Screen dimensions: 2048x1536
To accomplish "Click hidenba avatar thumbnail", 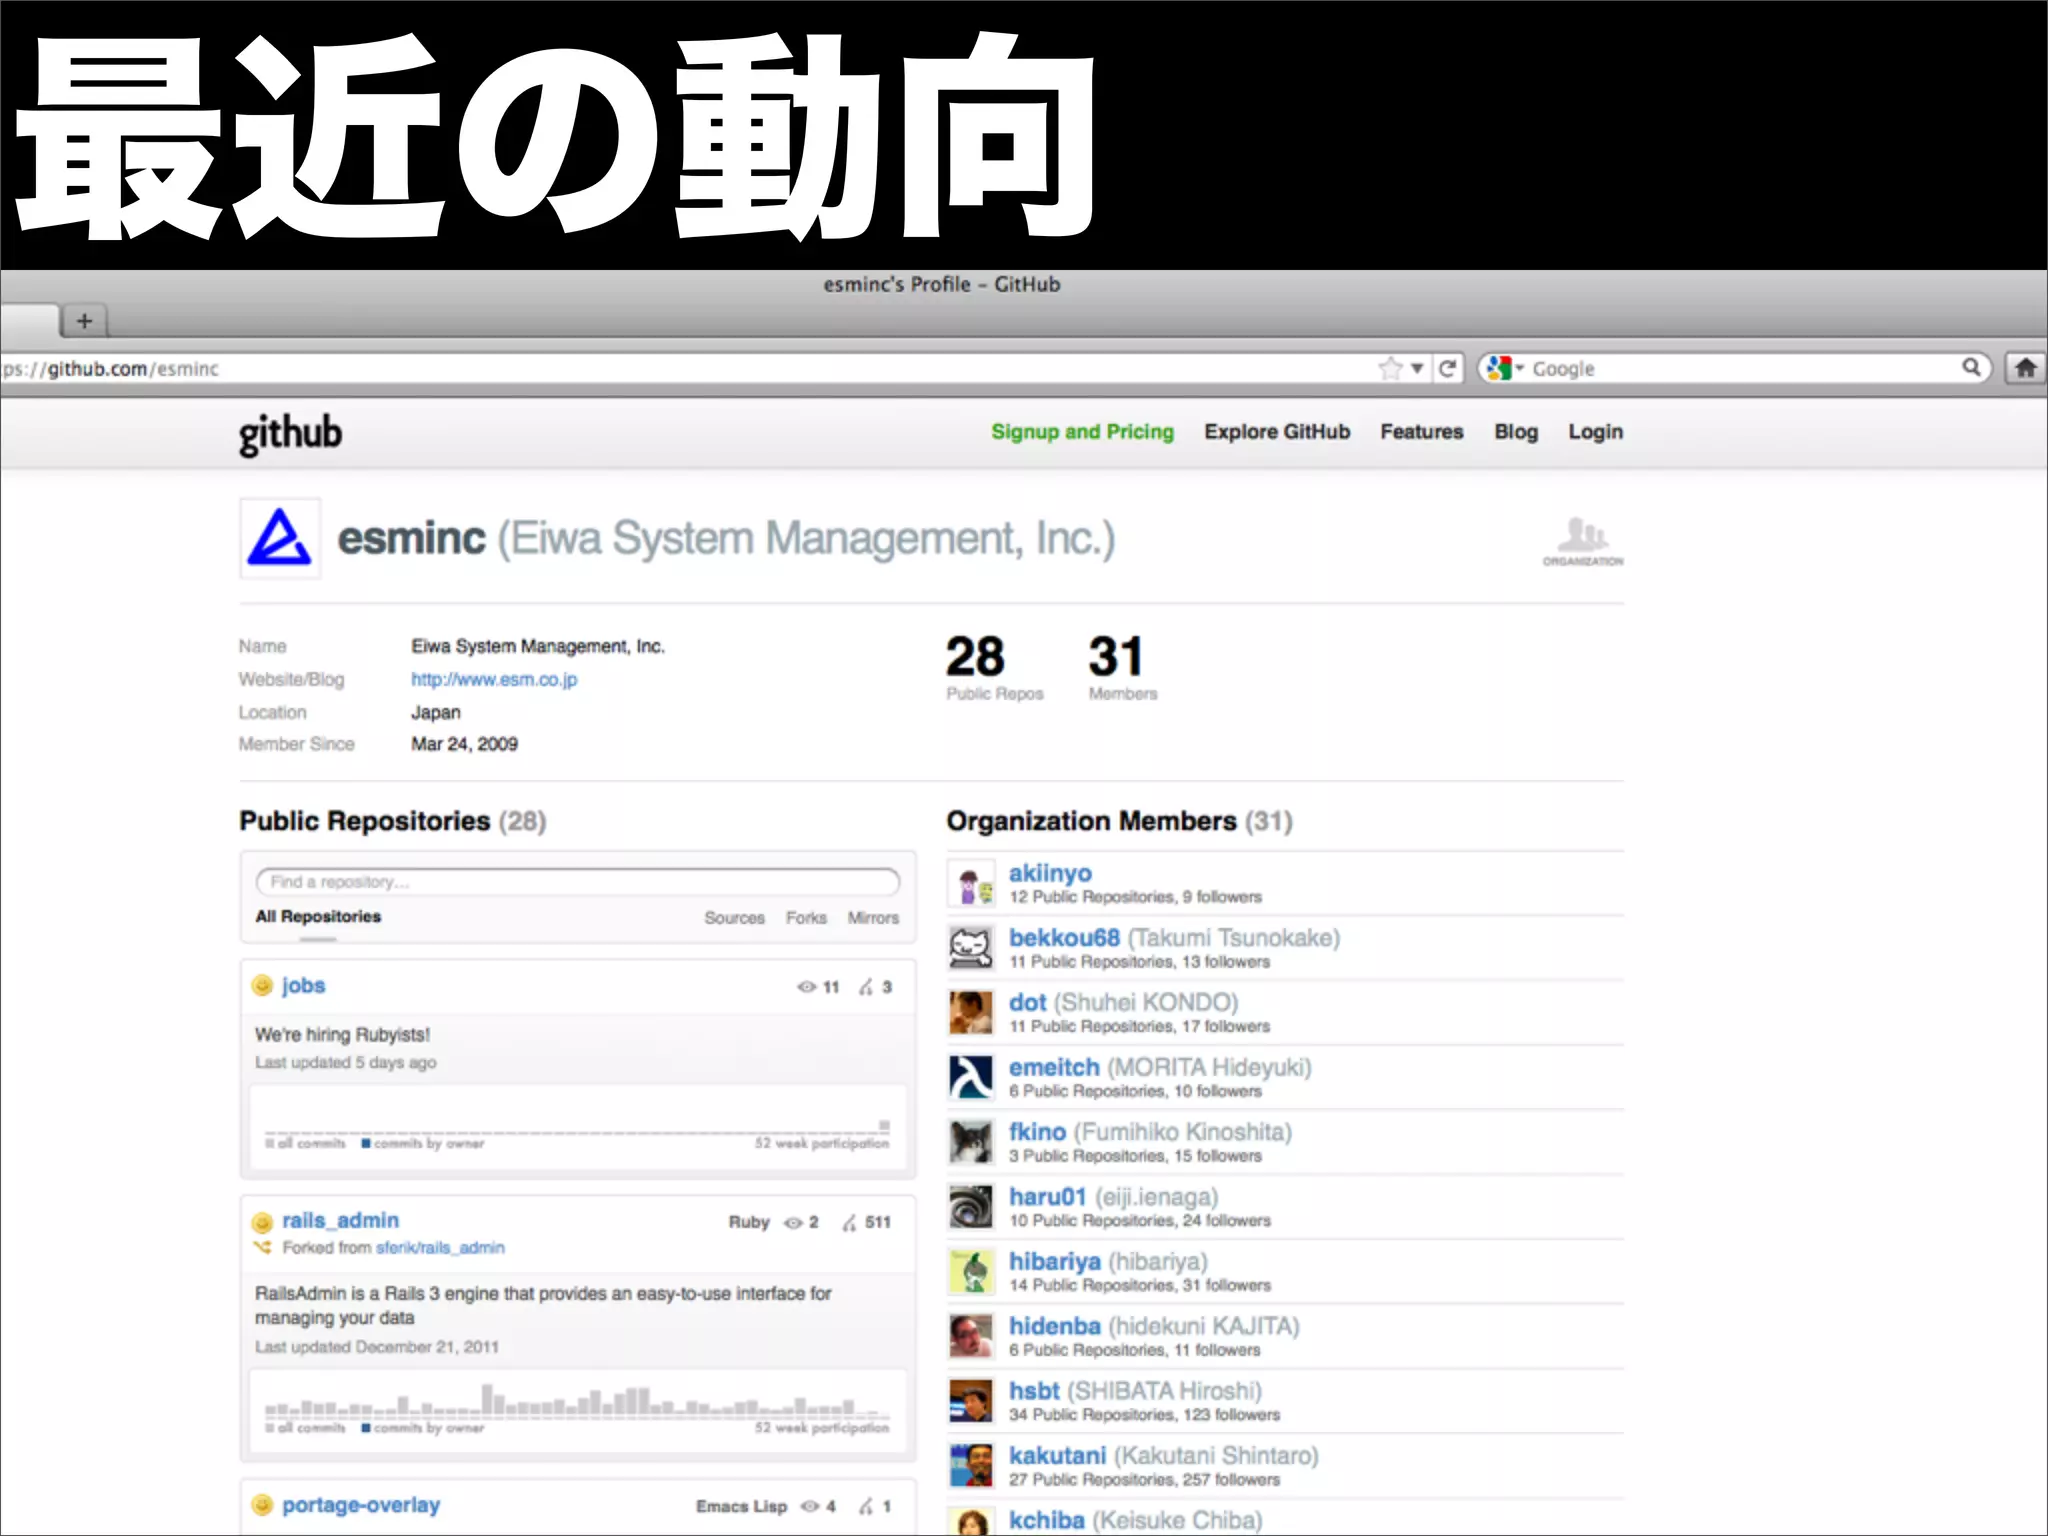I will [x=971, y=1336].
